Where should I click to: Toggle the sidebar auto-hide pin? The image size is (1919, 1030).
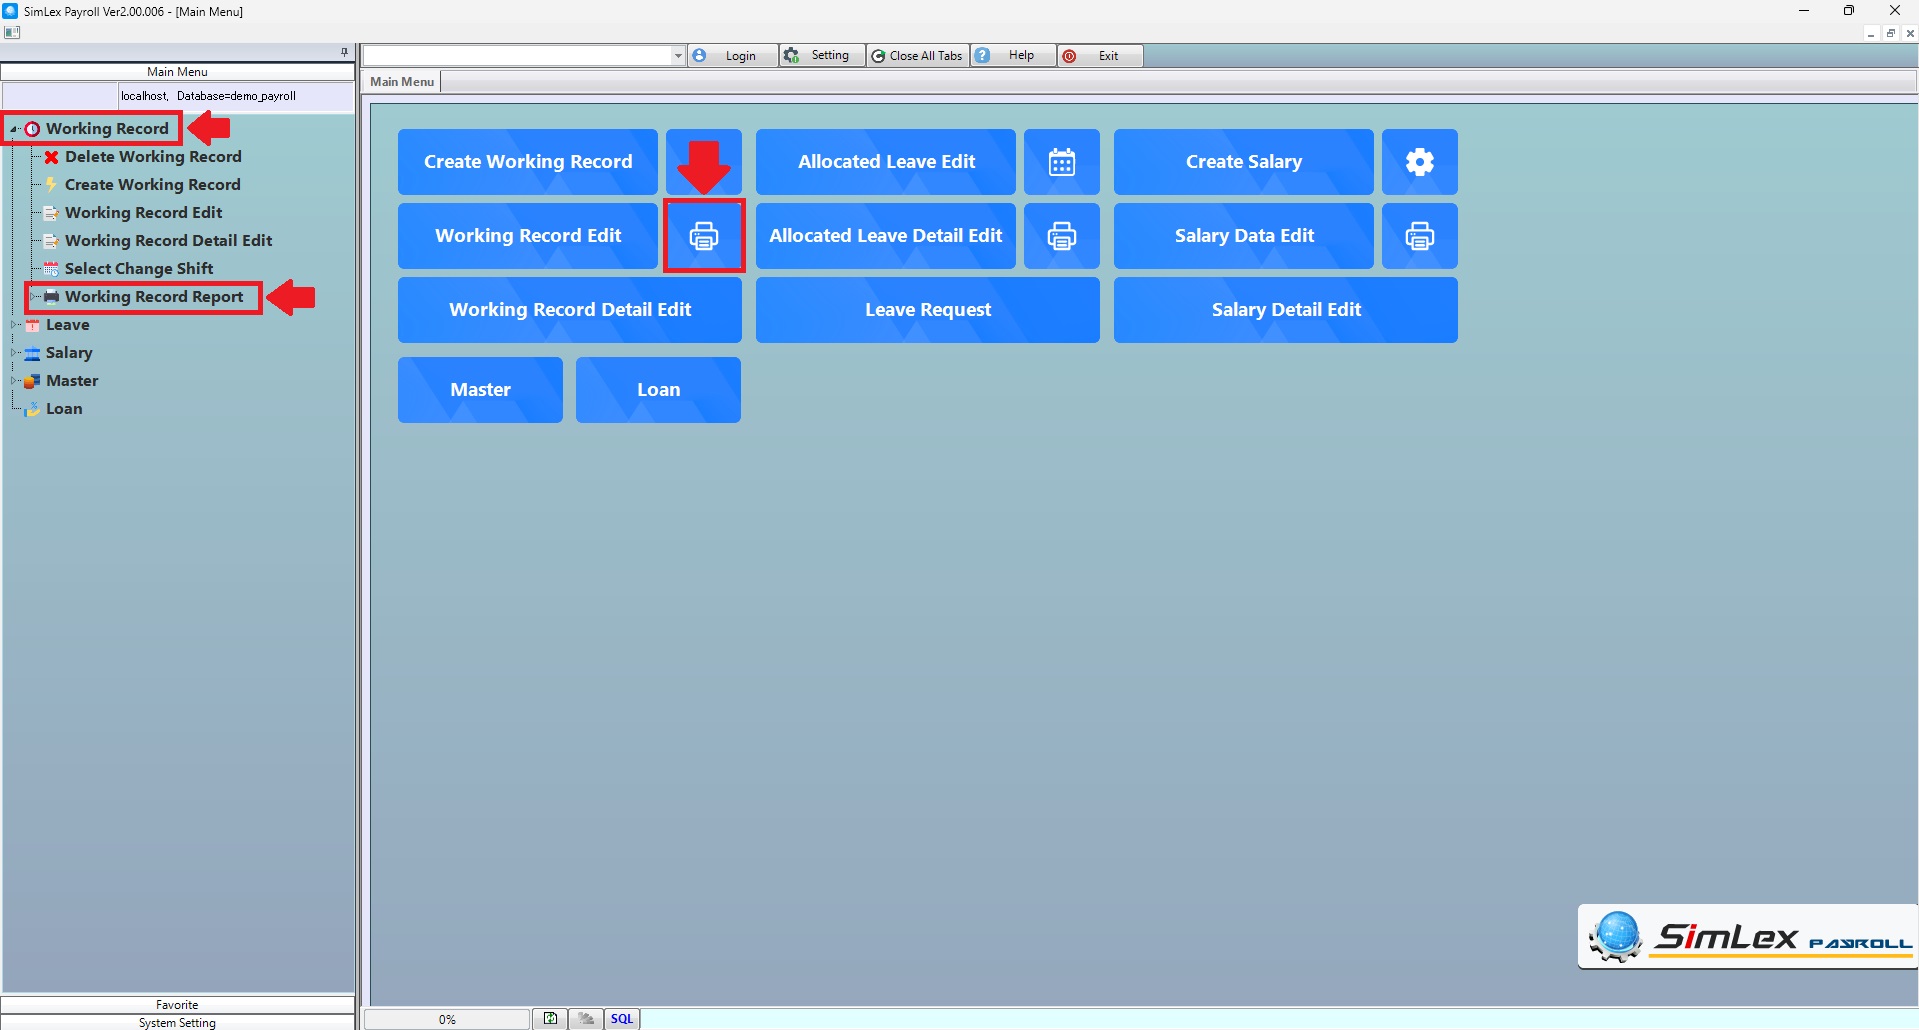pyautogui.click(x=344, y=52)
